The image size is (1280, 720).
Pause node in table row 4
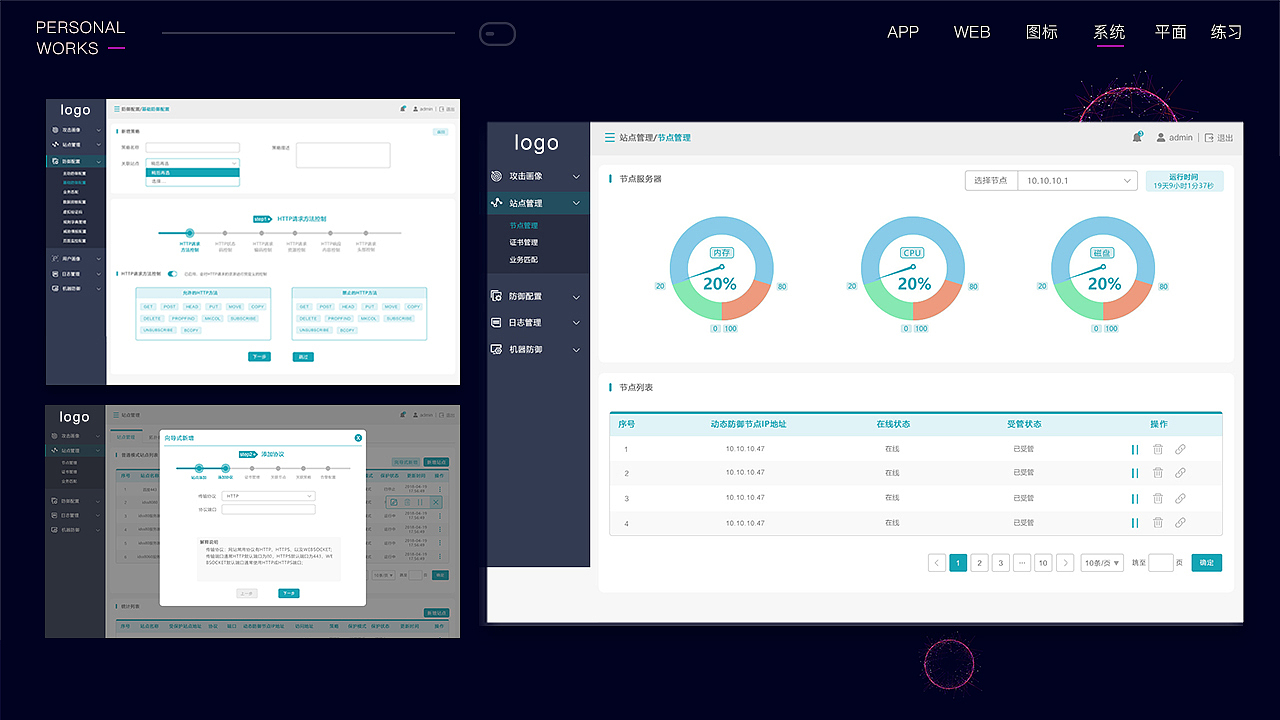1135,523
